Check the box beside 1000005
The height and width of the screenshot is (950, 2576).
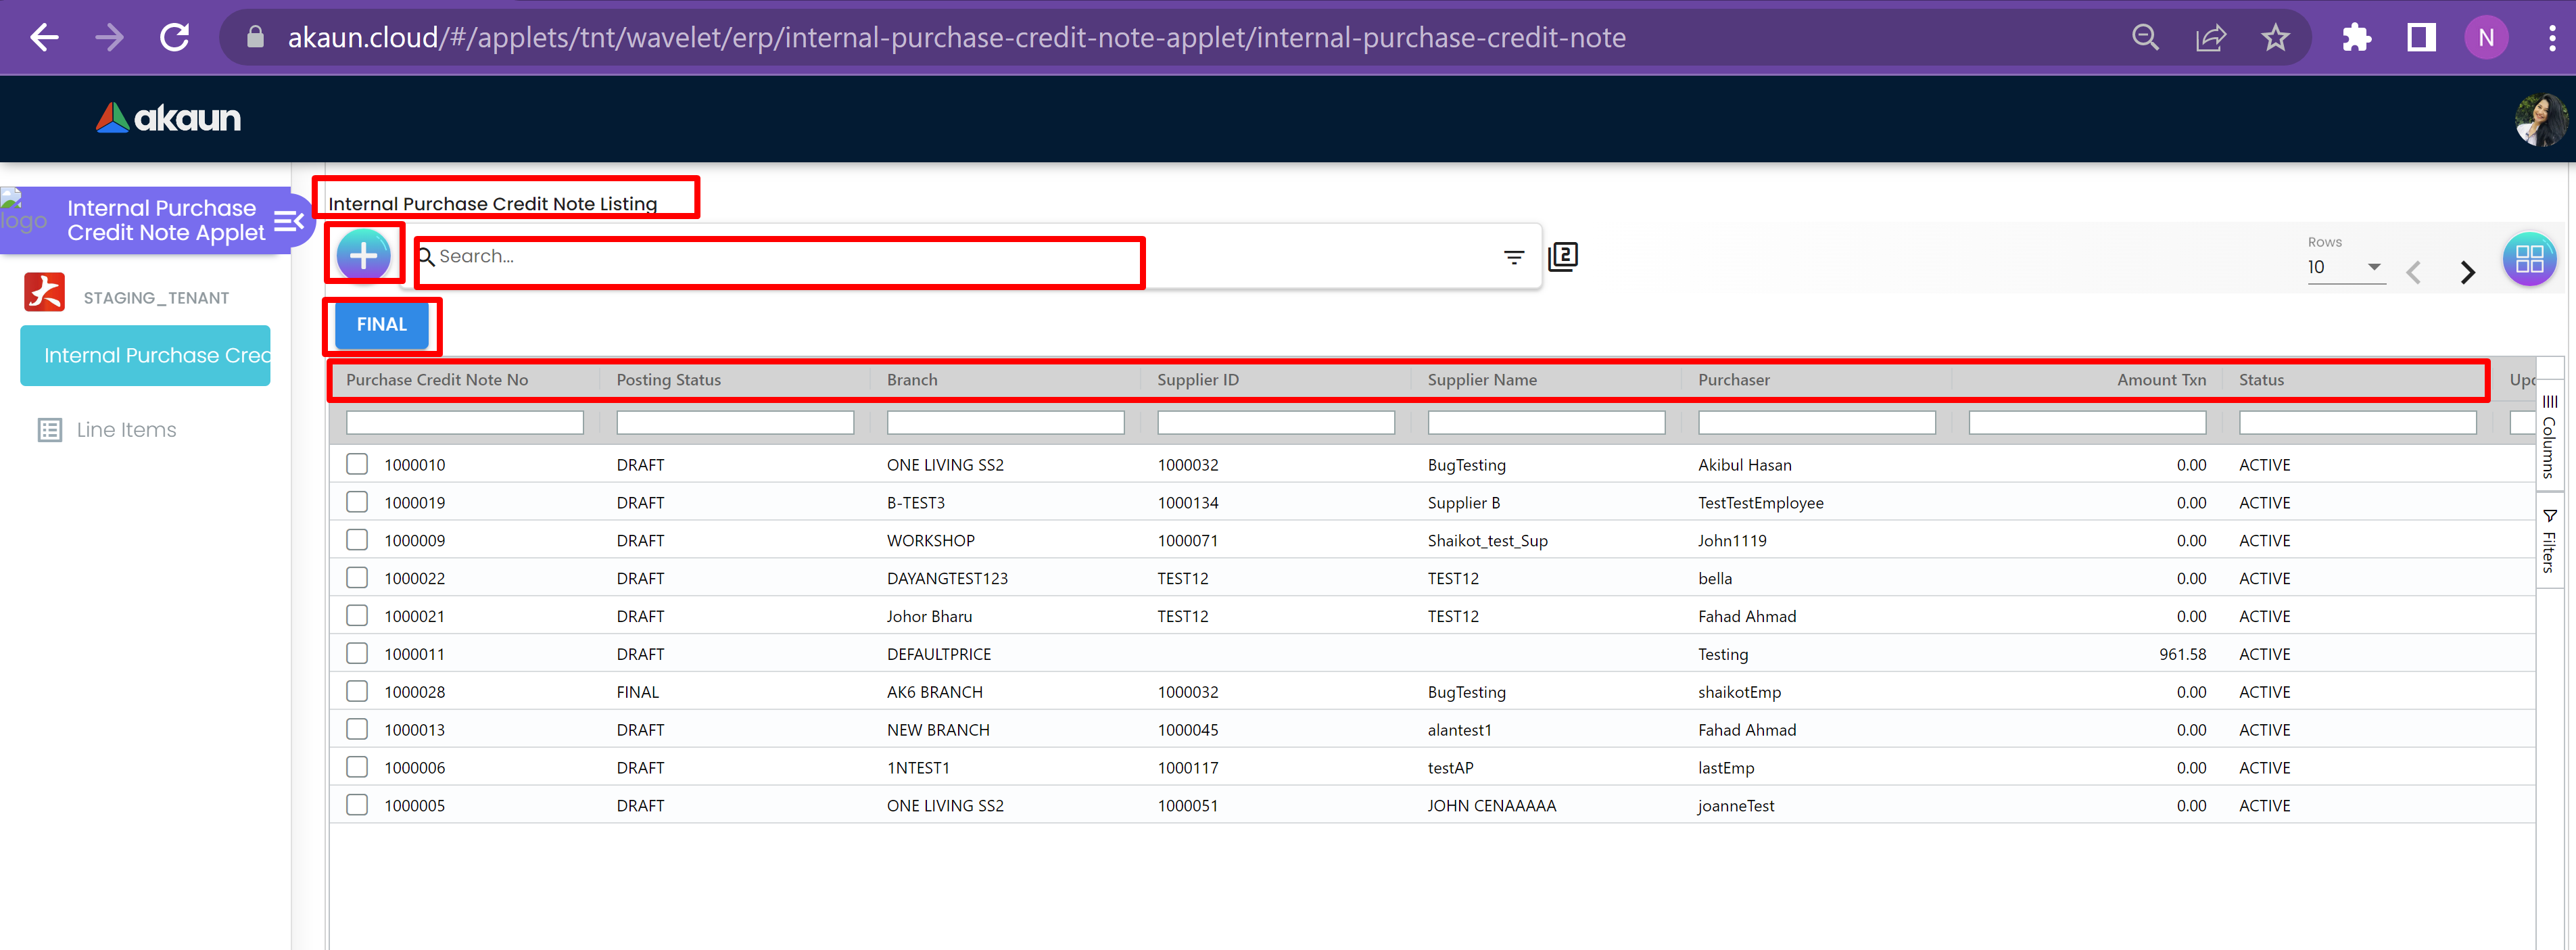(357, 805)
